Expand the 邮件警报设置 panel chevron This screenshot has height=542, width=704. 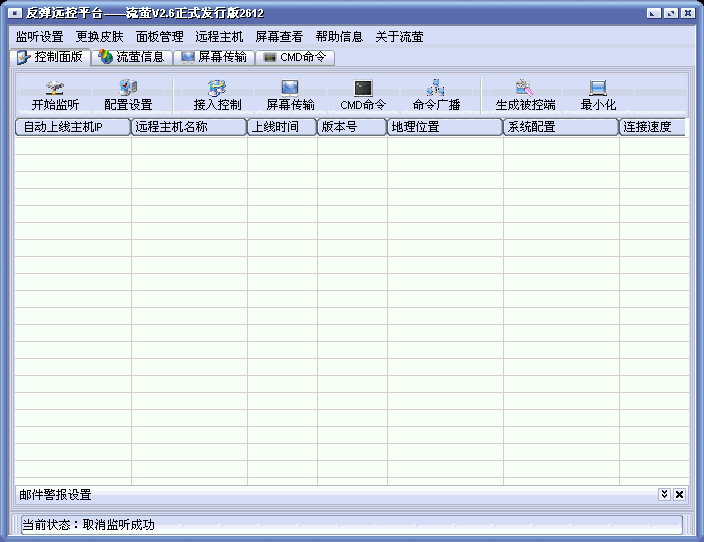664,495
